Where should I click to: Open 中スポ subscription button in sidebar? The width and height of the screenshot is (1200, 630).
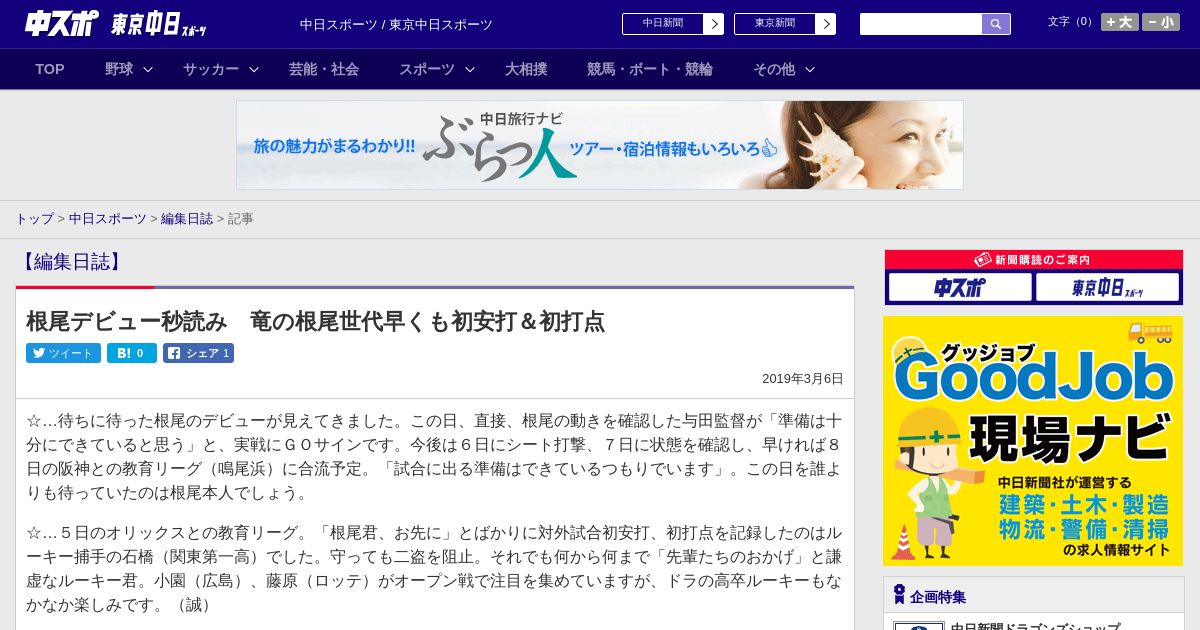(960, 288)
